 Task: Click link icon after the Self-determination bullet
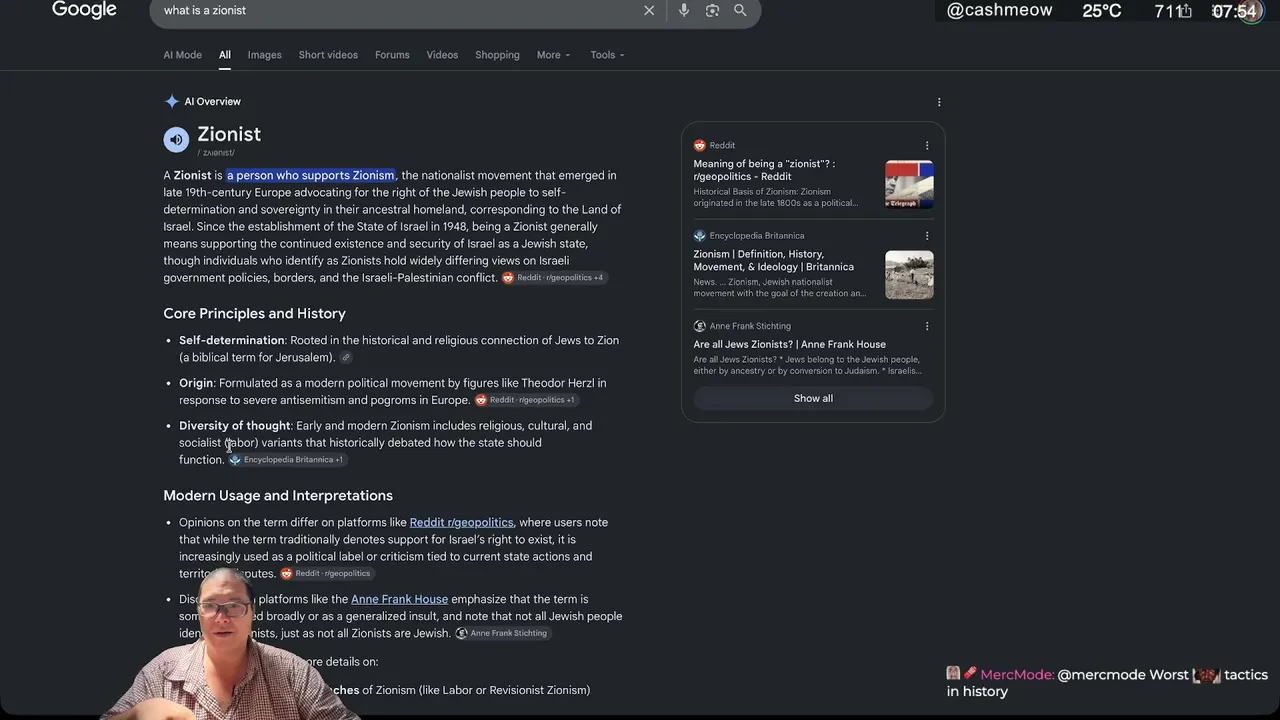coord(346,358)
